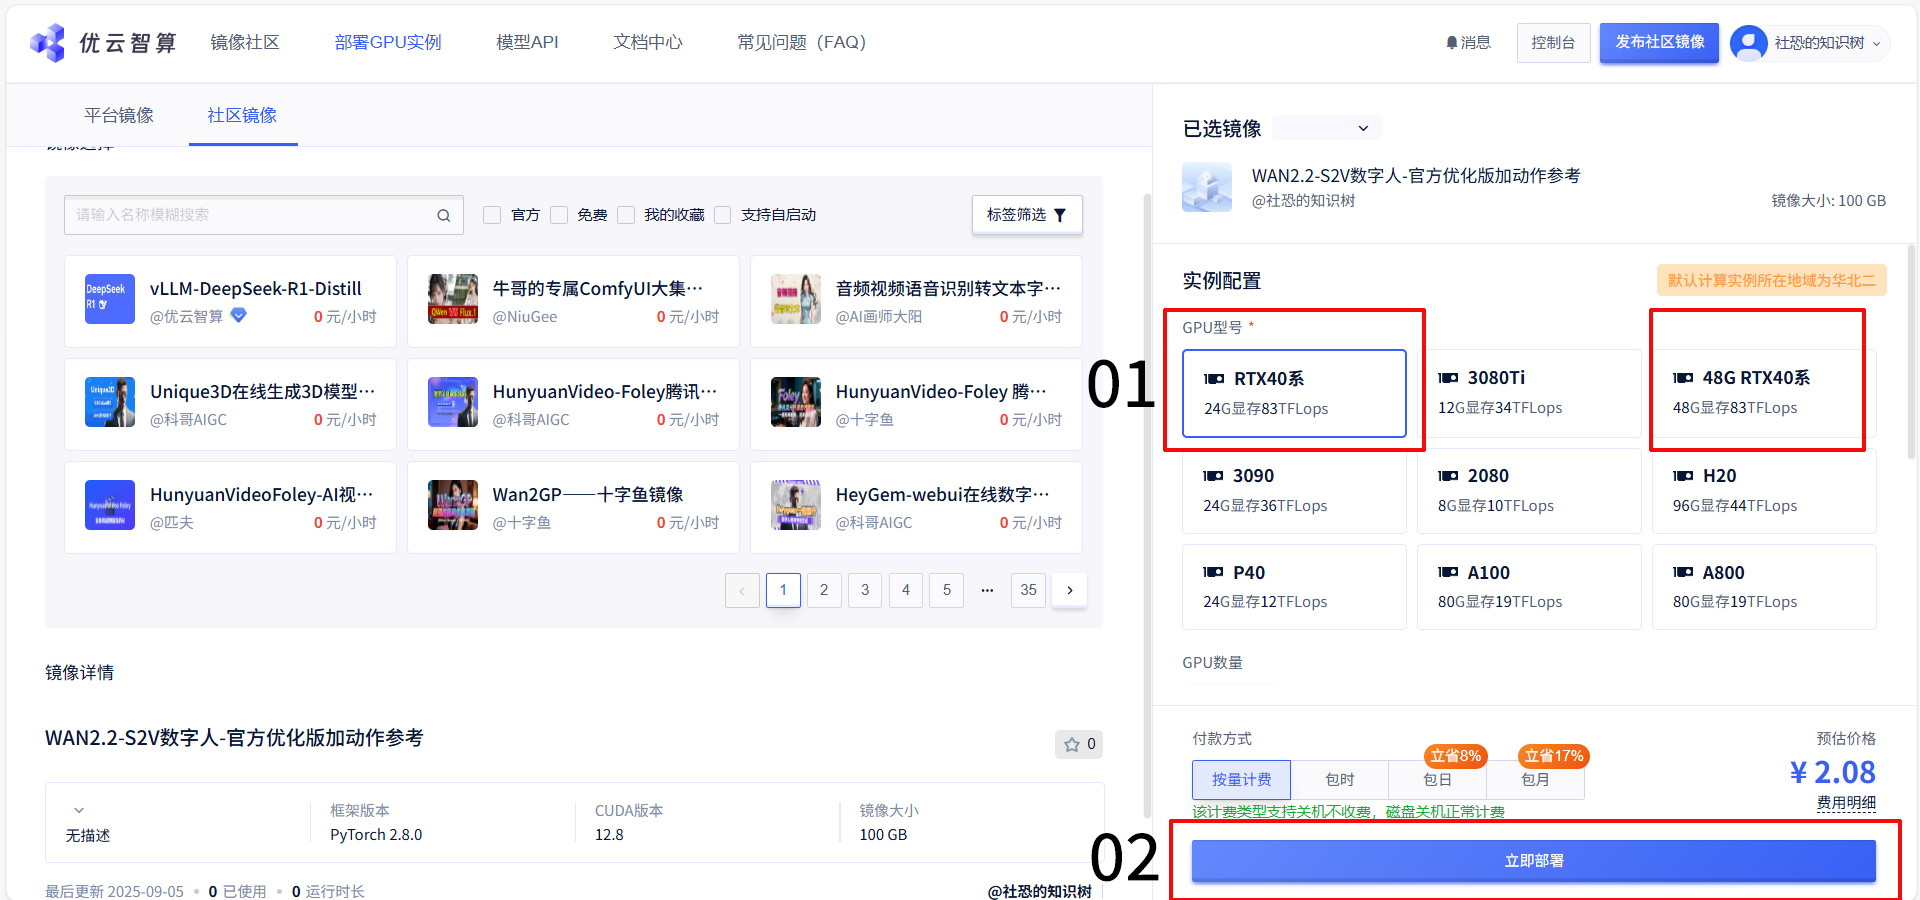
Task: Click the 立即部署 deploy button
Action: pyautogui.click(x=1533, y=861)
